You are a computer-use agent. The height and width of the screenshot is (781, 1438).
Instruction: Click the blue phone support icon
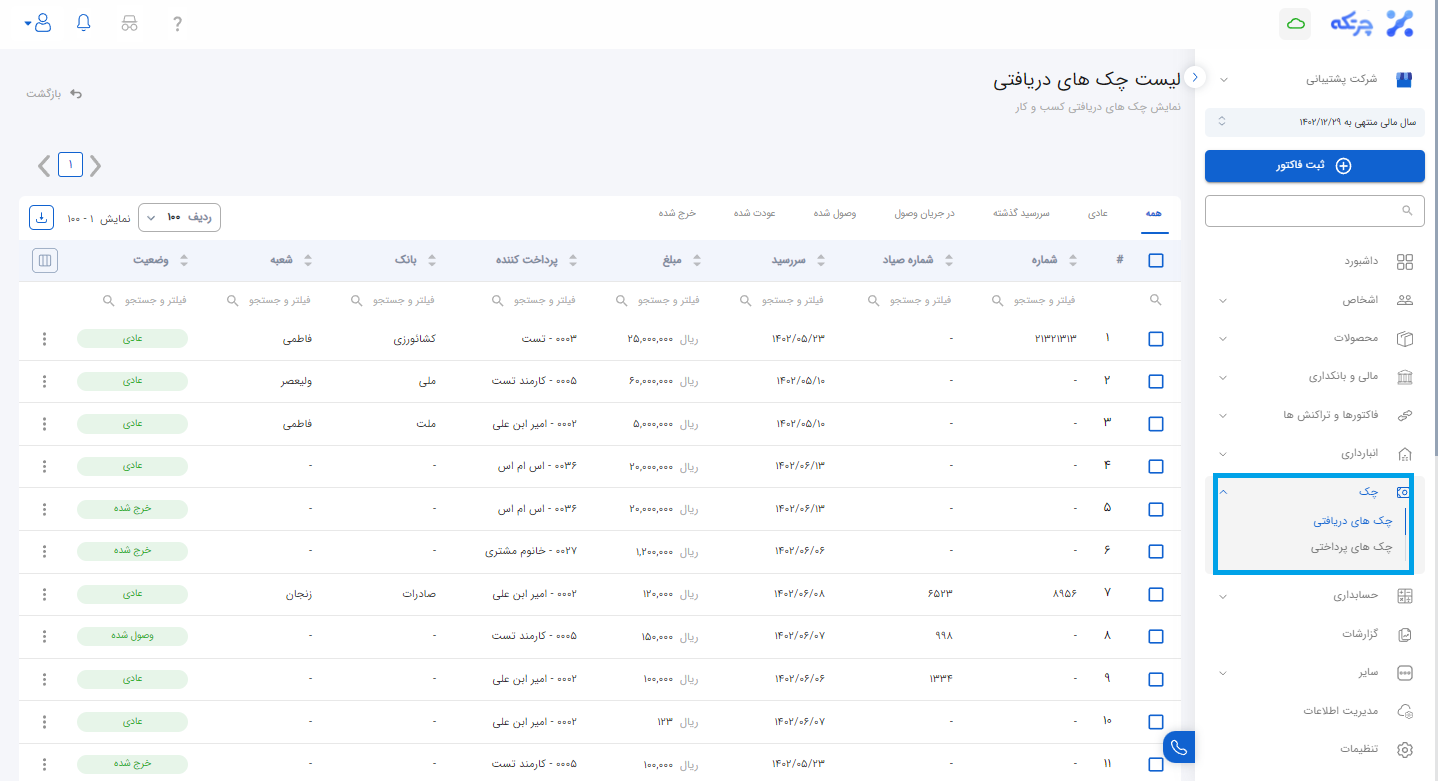click(x=1180, y=747)
